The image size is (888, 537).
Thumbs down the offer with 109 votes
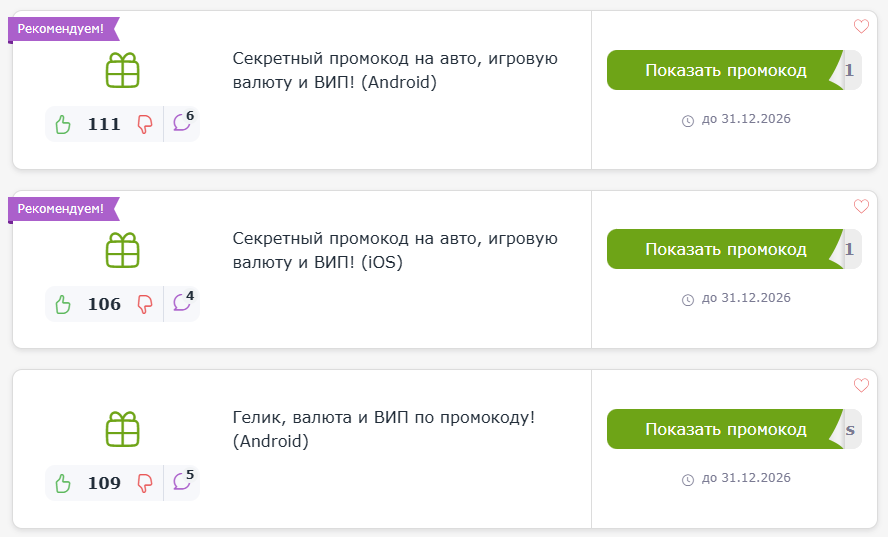tap(145, 483)
